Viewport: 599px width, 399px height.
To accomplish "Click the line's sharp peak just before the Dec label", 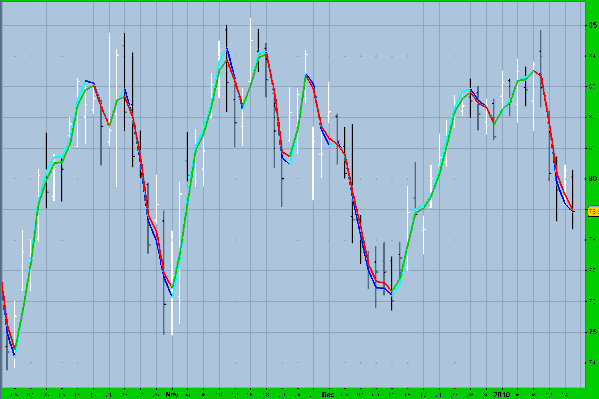I will [306, 75].
